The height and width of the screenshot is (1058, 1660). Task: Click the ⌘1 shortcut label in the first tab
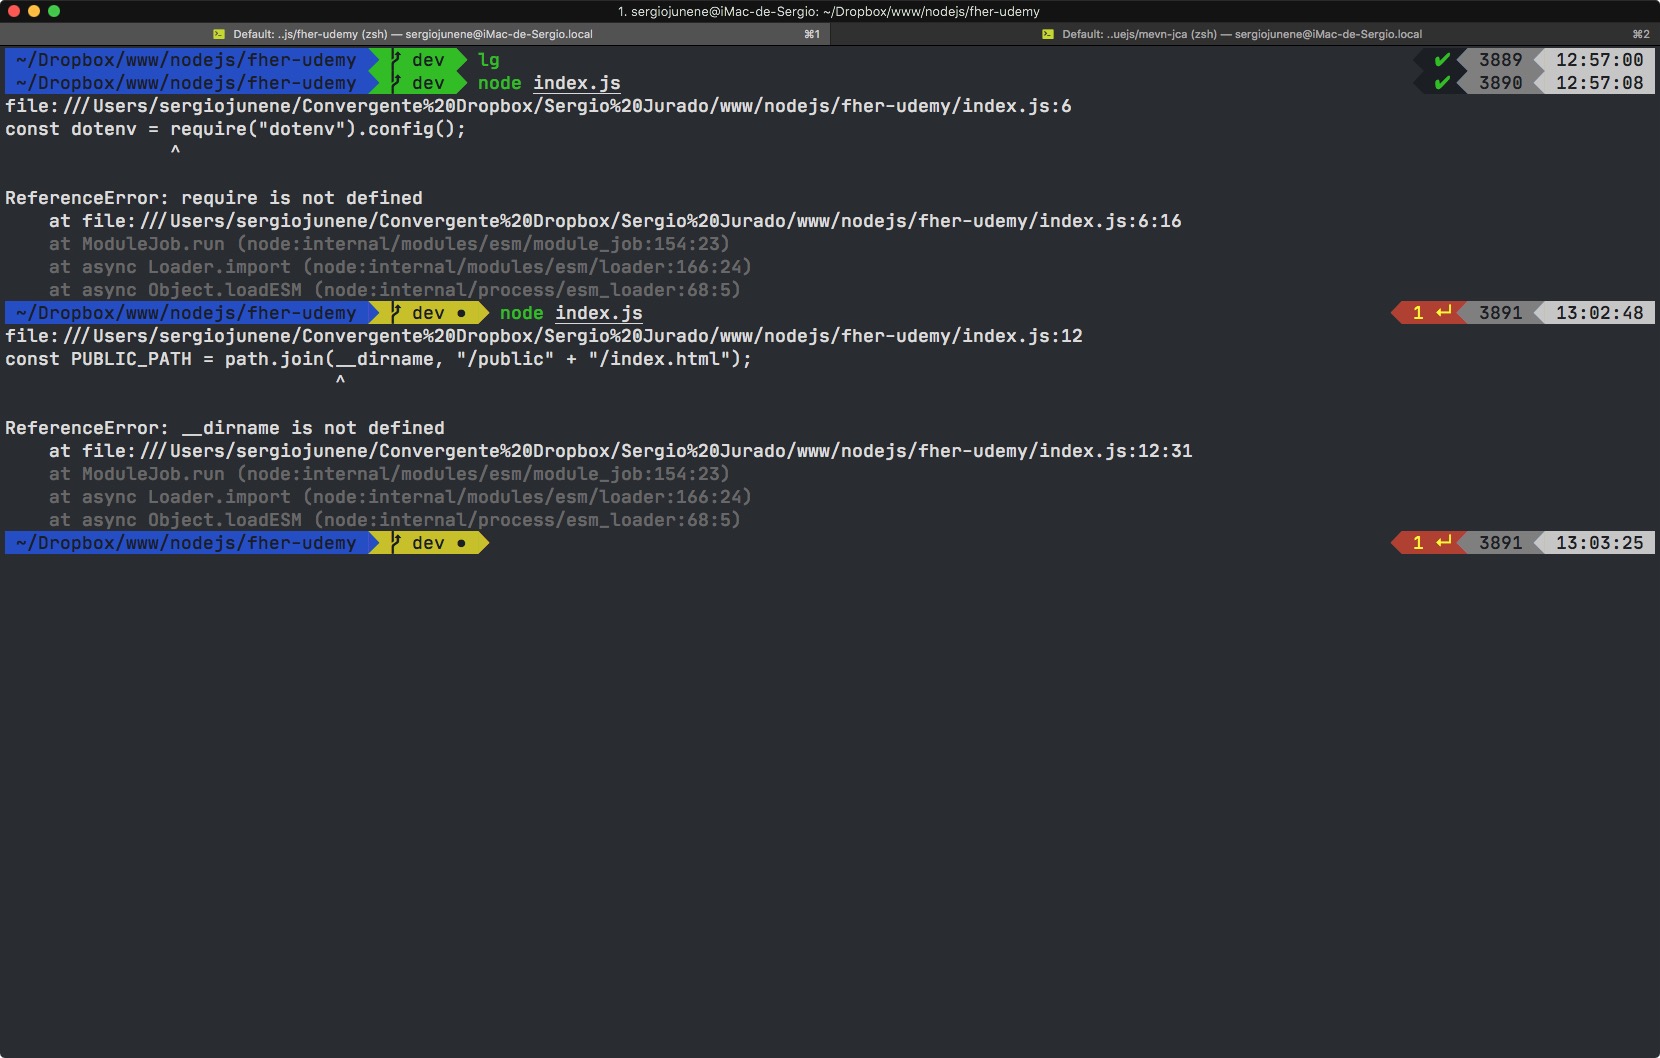(812, 34)
